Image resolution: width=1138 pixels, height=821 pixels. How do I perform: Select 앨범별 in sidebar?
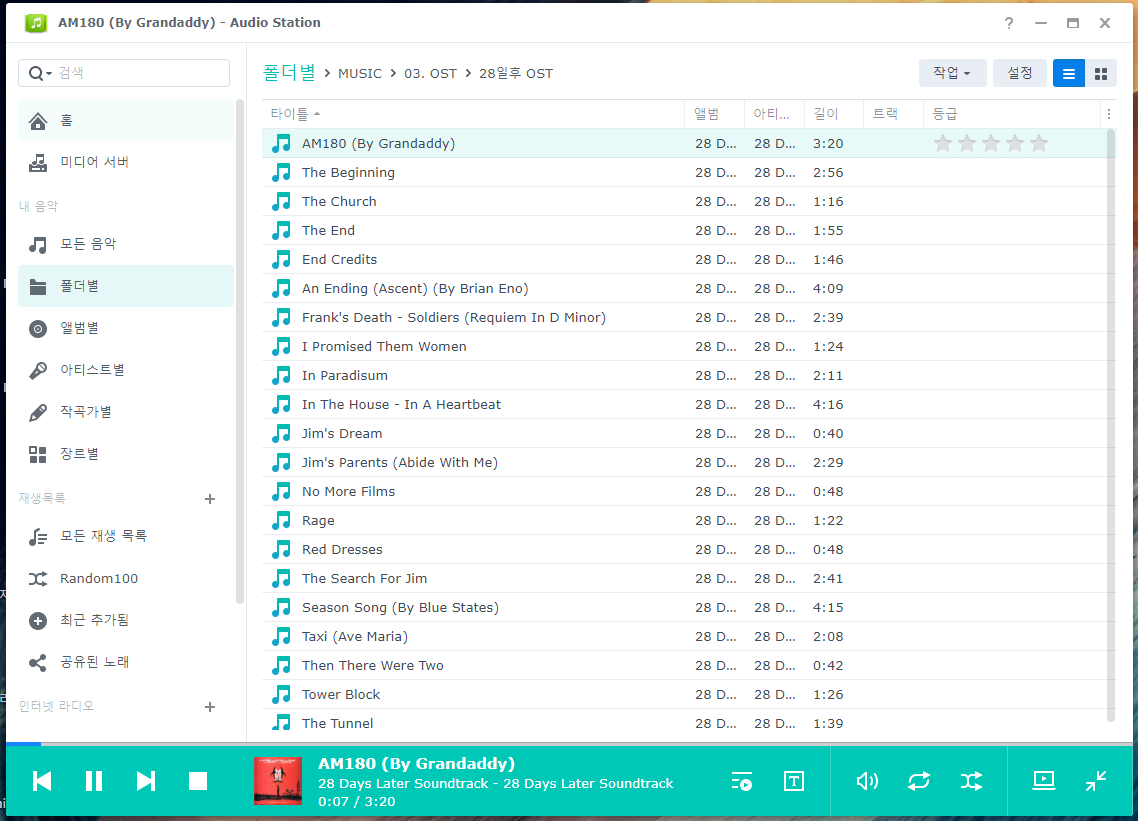126,328
